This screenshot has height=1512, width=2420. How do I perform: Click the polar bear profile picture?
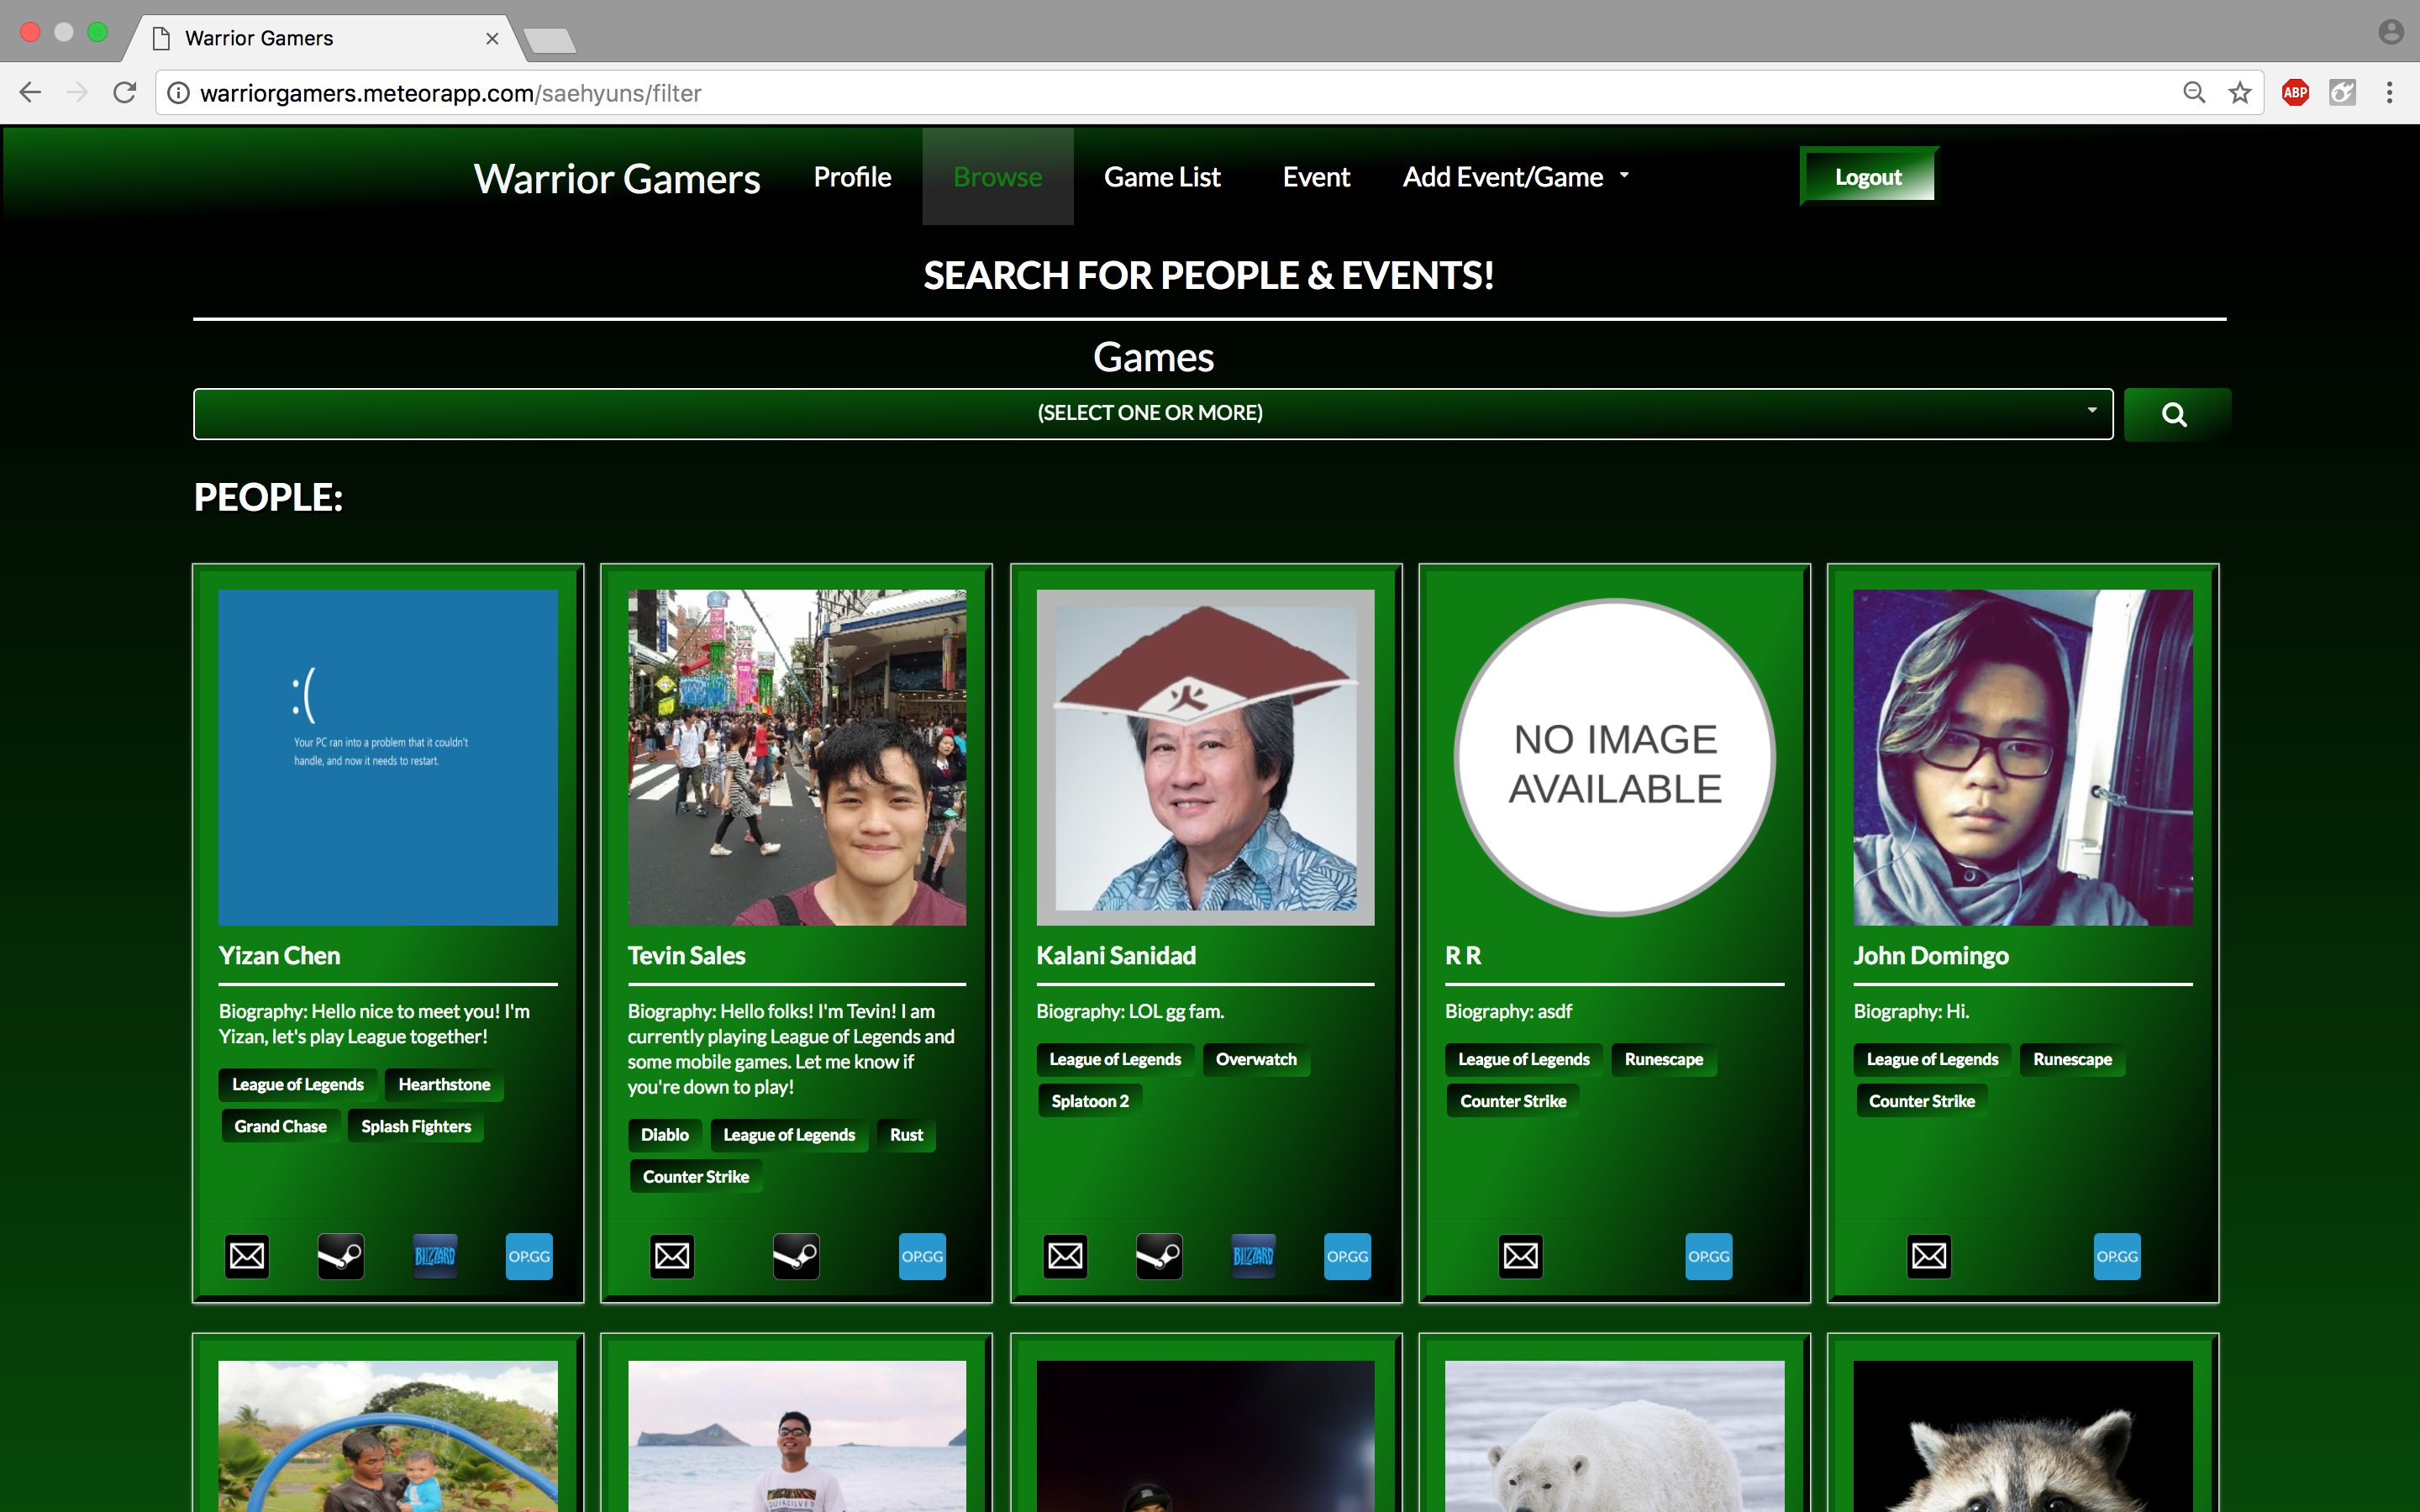tap(1615, 1436)
